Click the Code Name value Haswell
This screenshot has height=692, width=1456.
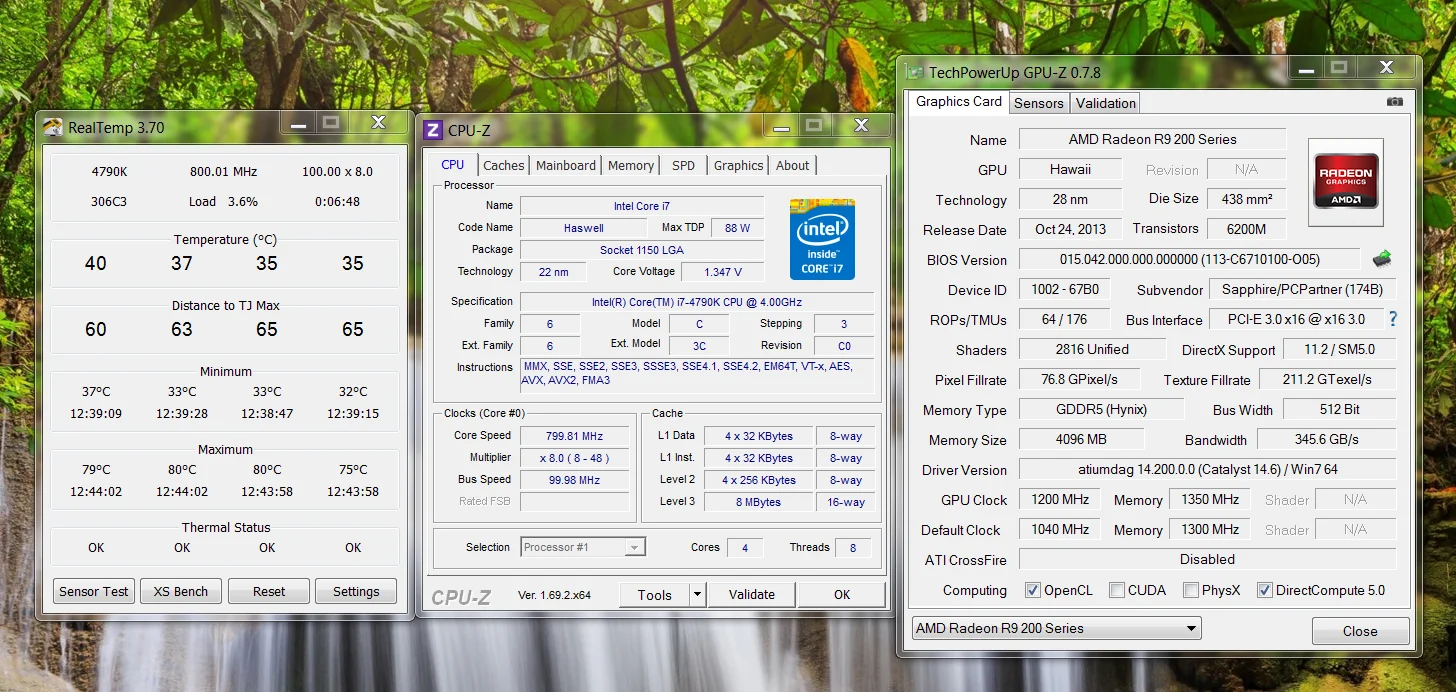point(584,228)
